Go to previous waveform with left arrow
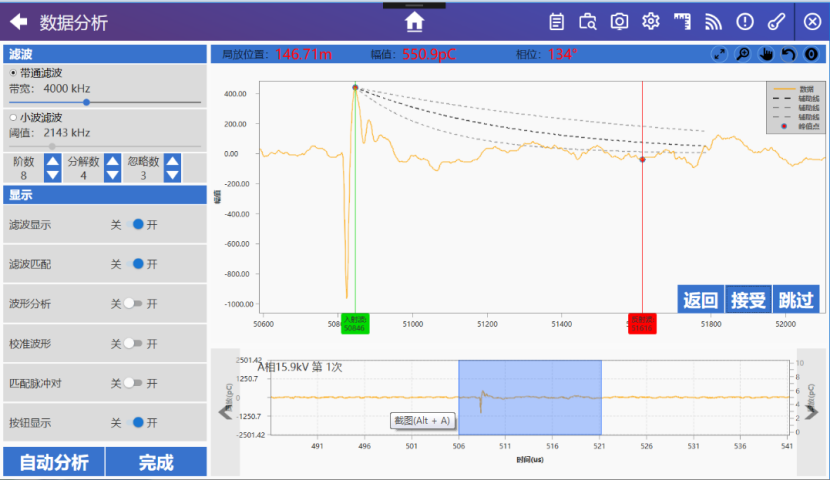 coord(226,412)
